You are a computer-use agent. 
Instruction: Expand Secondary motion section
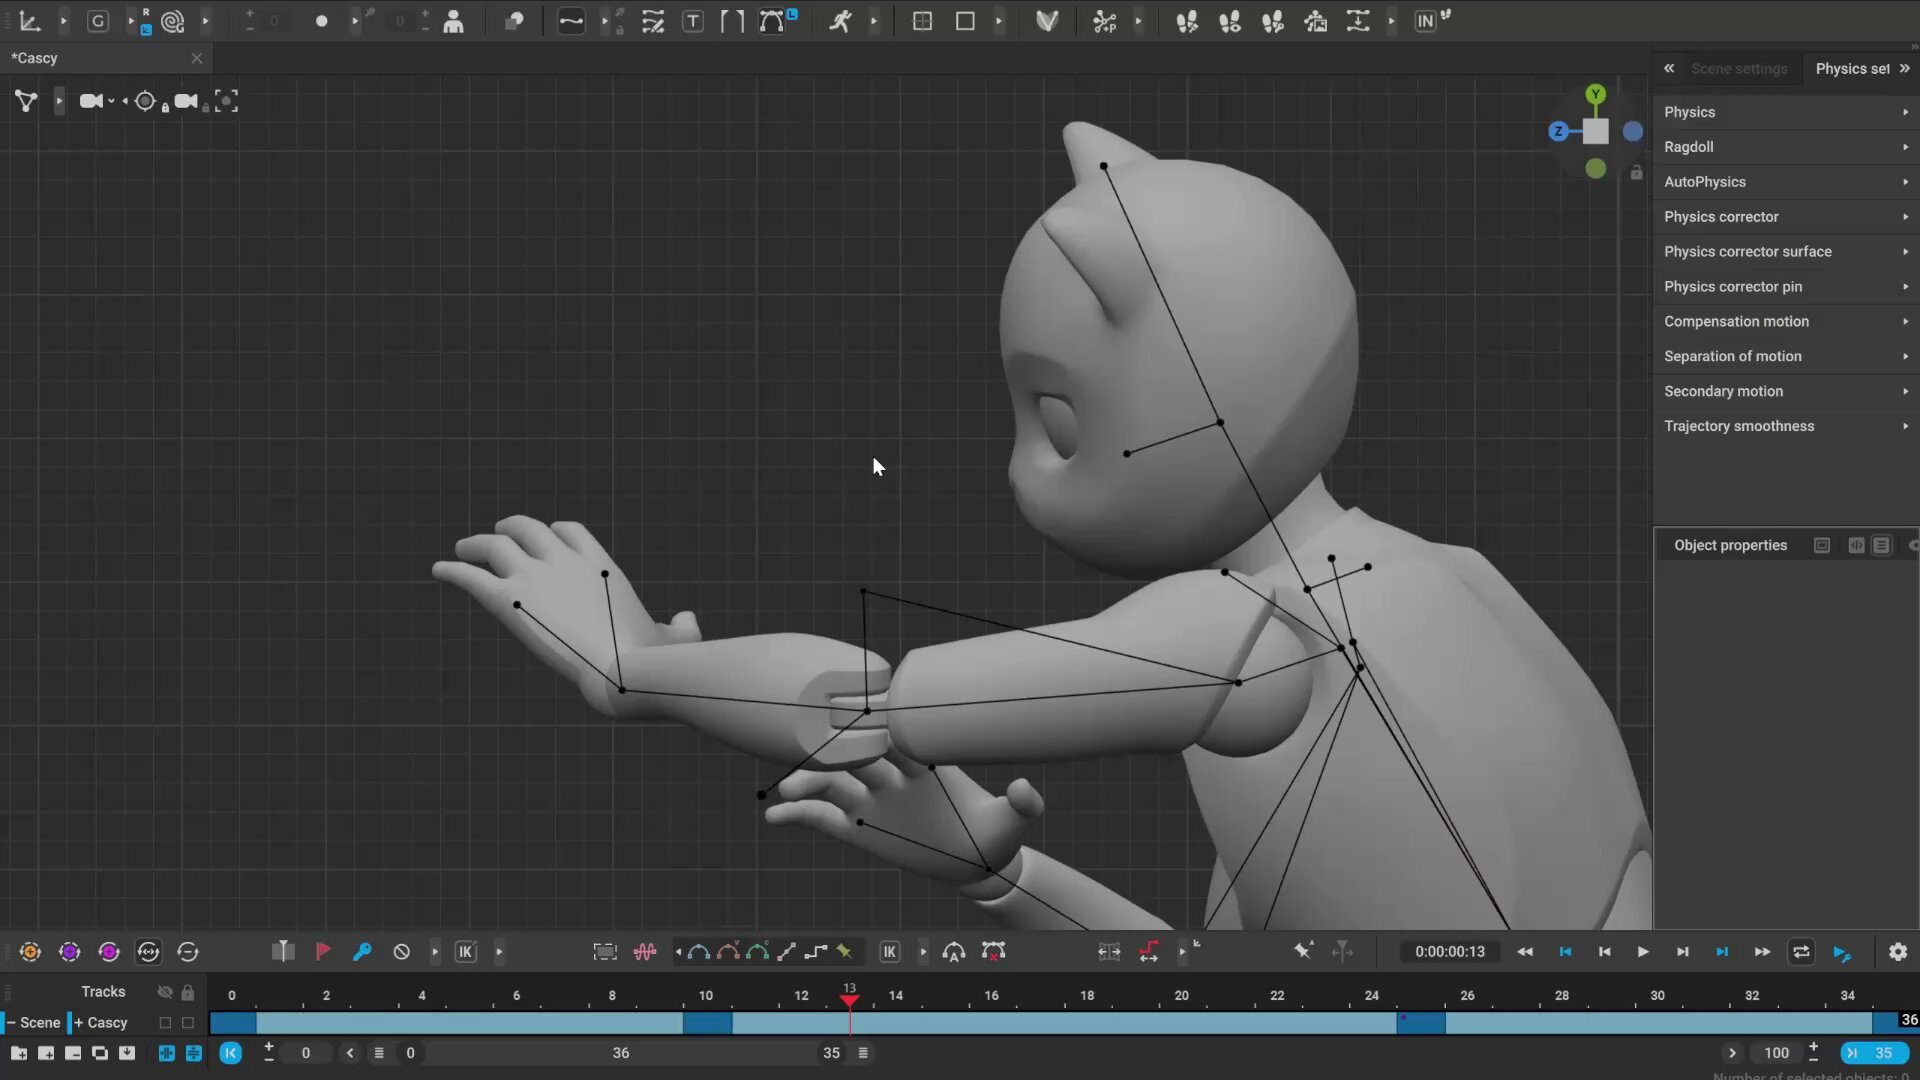pyautogui.click(x=1786, y=391)
